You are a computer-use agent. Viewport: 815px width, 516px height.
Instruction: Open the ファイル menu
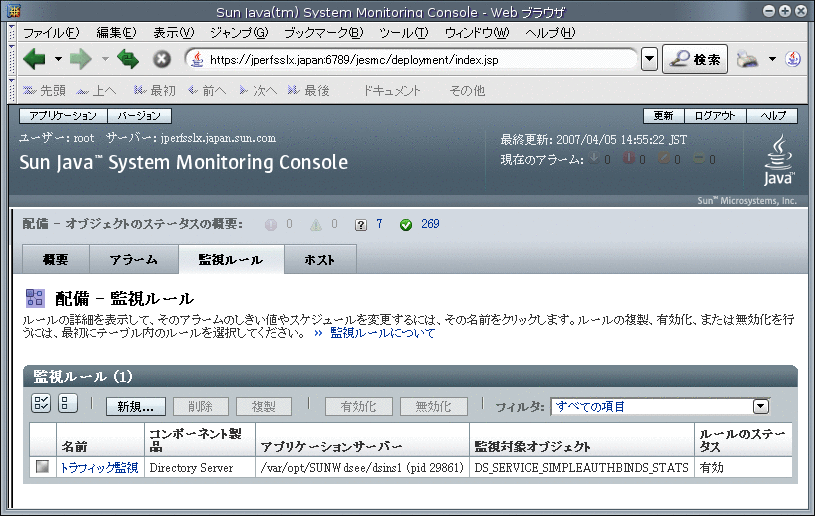click(x=51, y=33)
